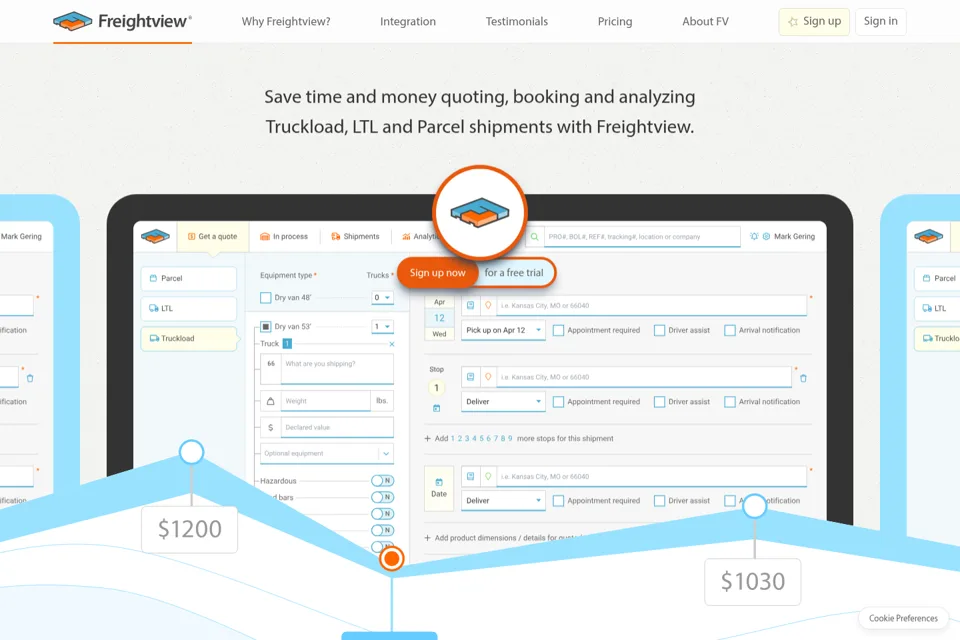This screenshot has height=640, width=960.
Task: Check Appointment required in the final Date row
Action: pyautogui.click(x=558, y=501)
